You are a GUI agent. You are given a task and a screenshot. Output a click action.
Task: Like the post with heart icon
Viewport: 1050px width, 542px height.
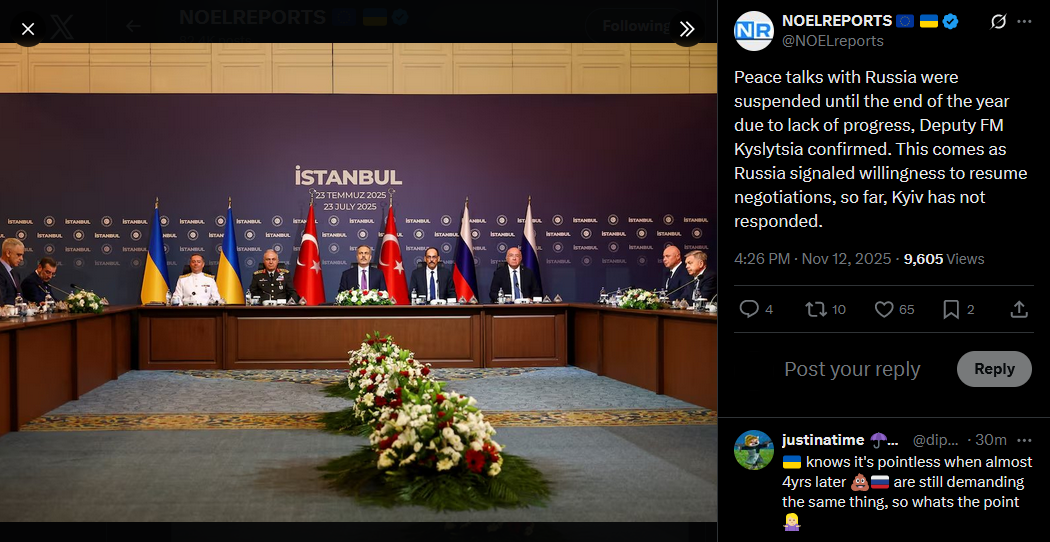885,309
